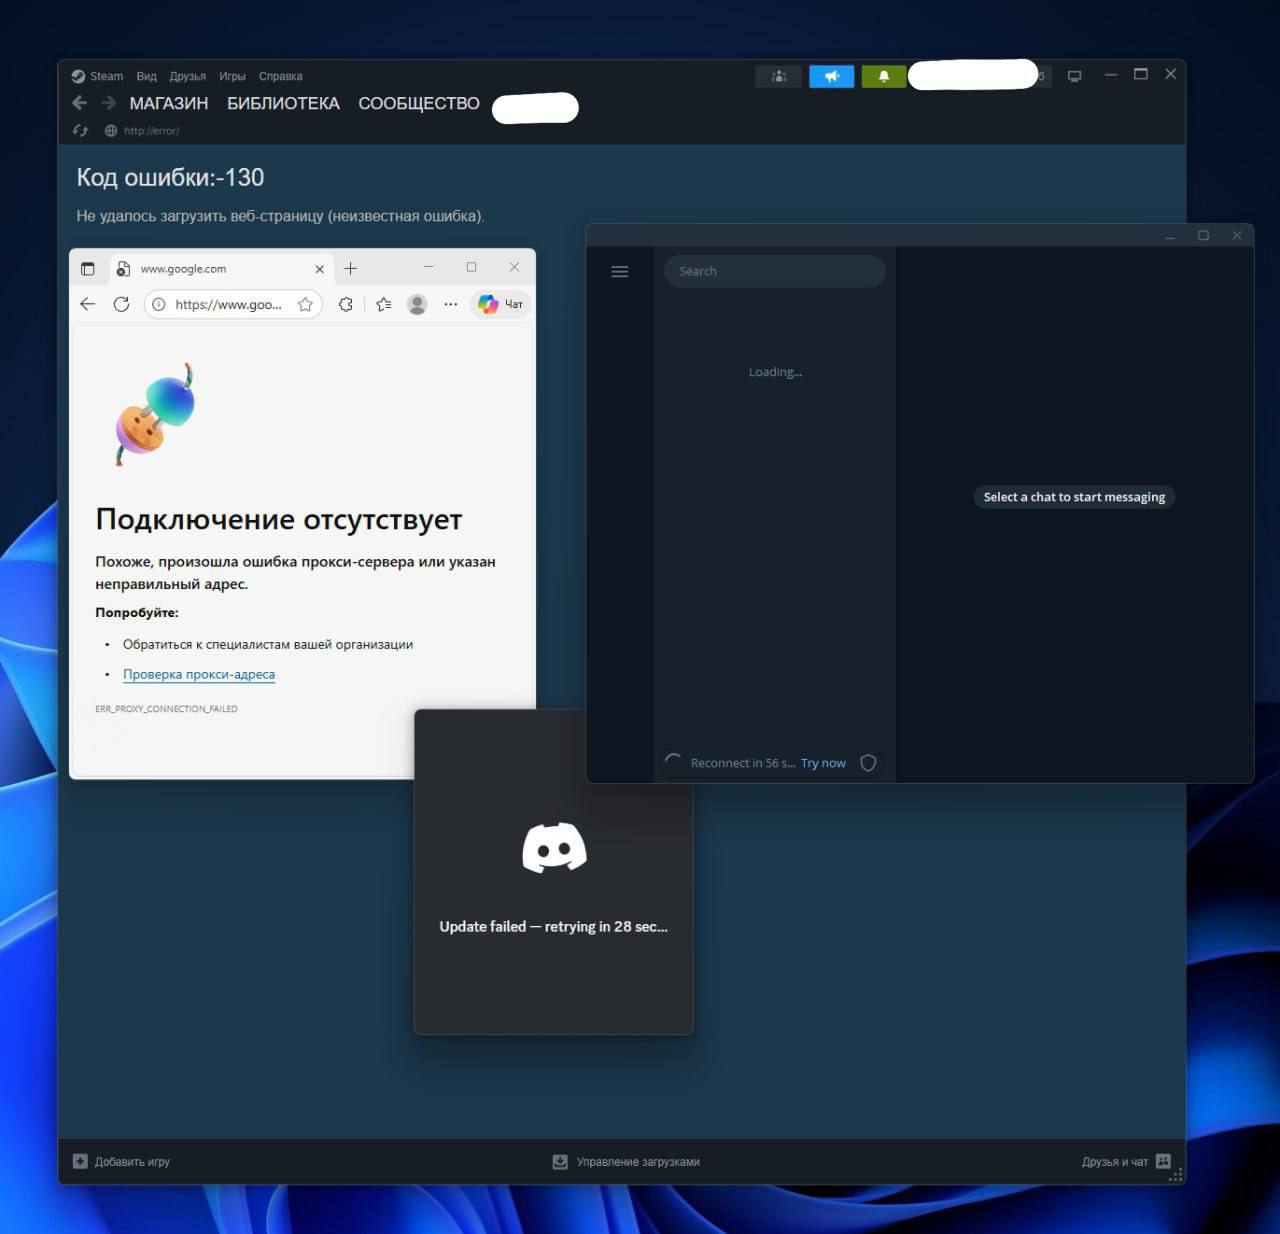Click Добавить игру plus icon in Steam

tap(80, 1161)
